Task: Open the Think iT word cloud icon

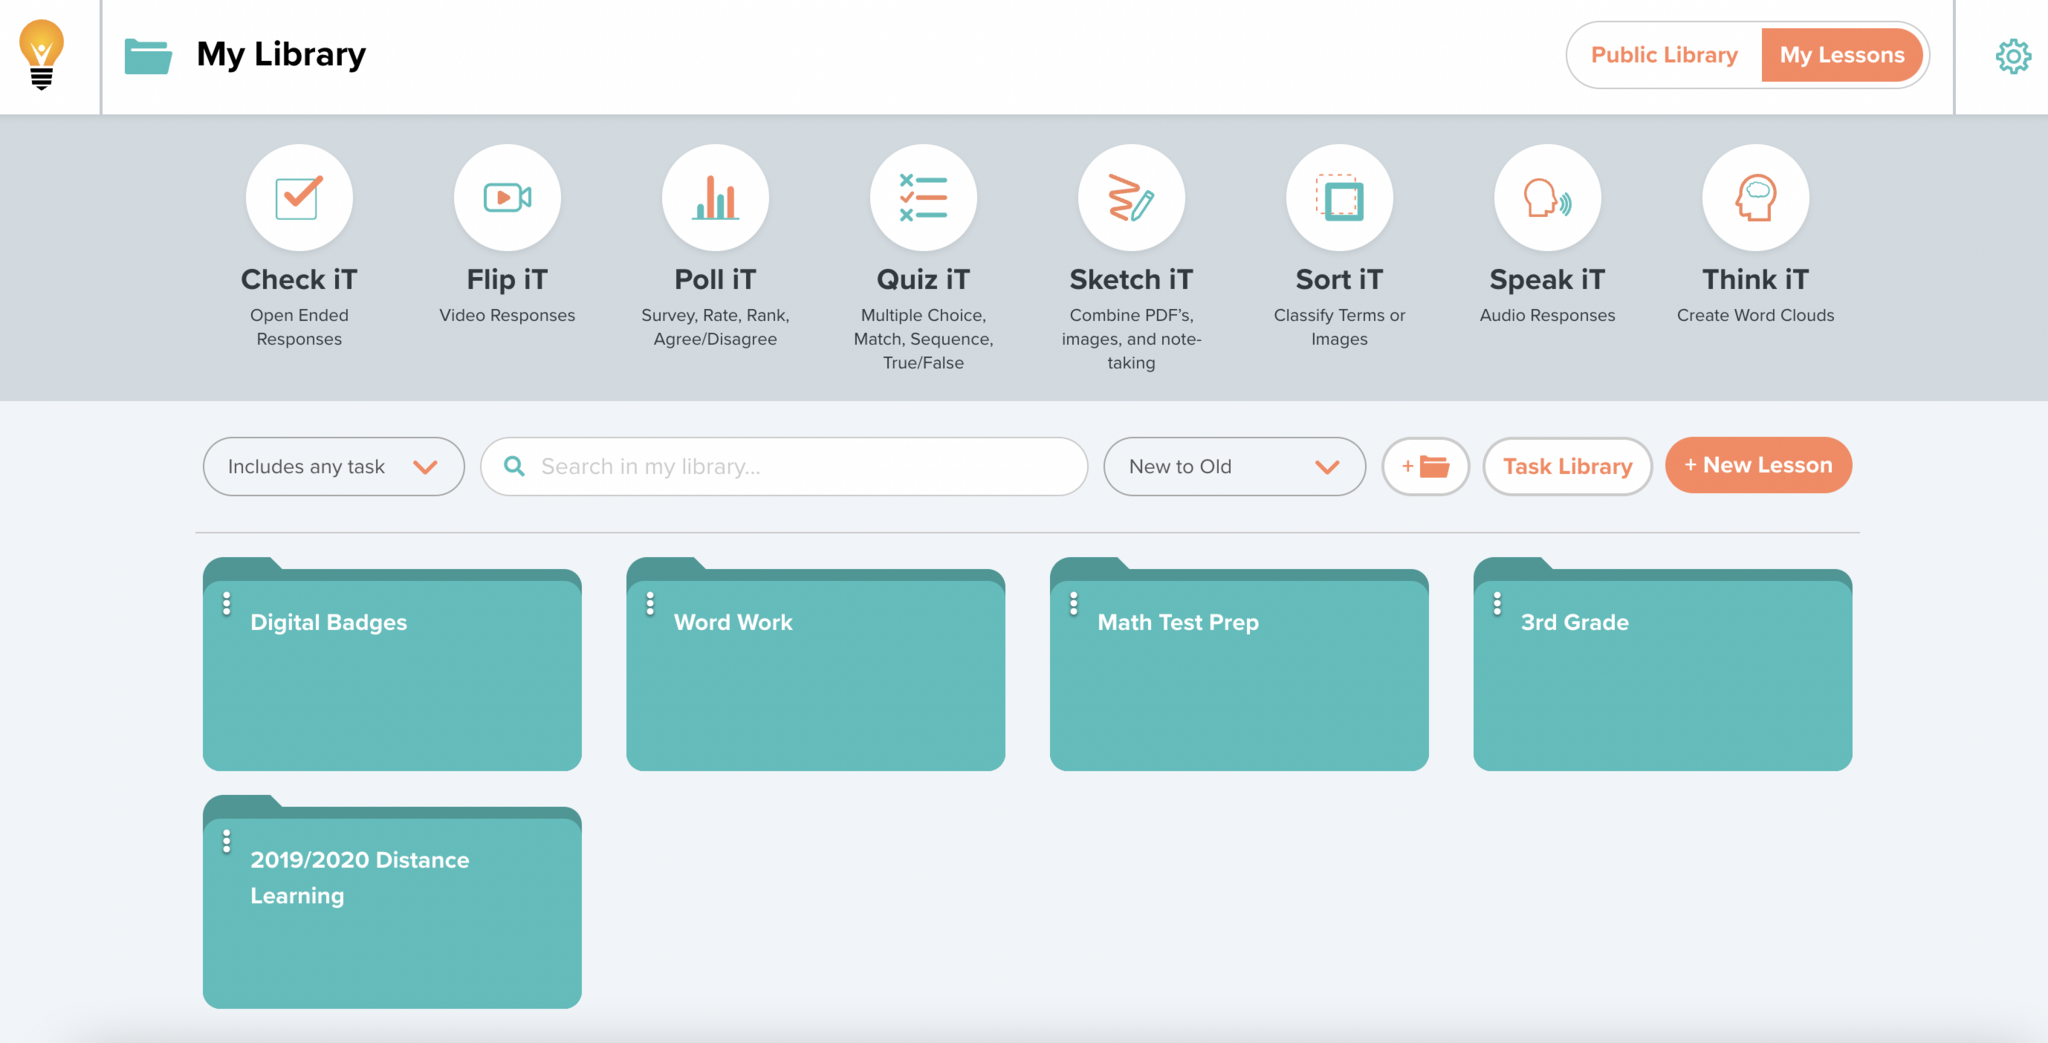Action: point(1755,197)
